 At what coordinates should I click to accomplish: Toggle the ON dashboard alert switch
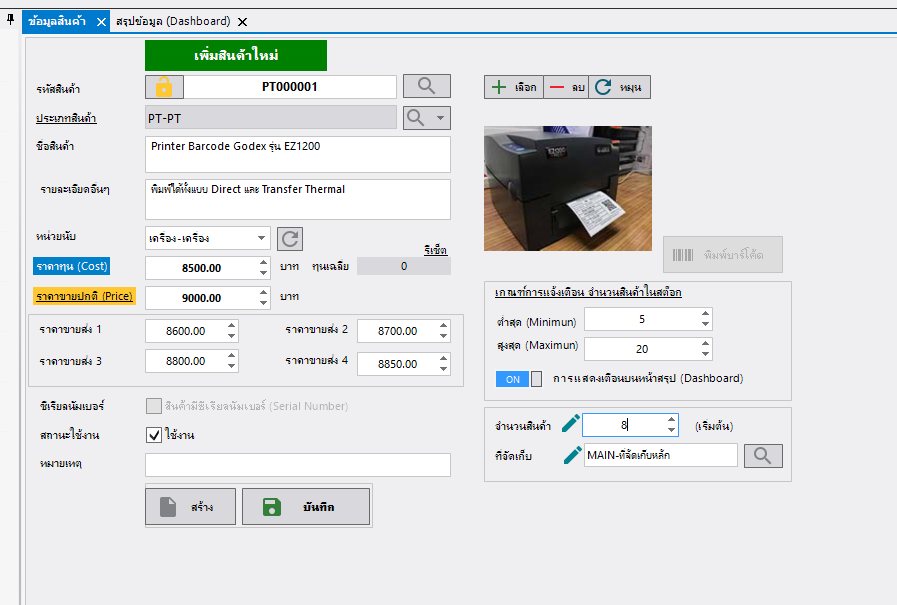coord(519,379)
